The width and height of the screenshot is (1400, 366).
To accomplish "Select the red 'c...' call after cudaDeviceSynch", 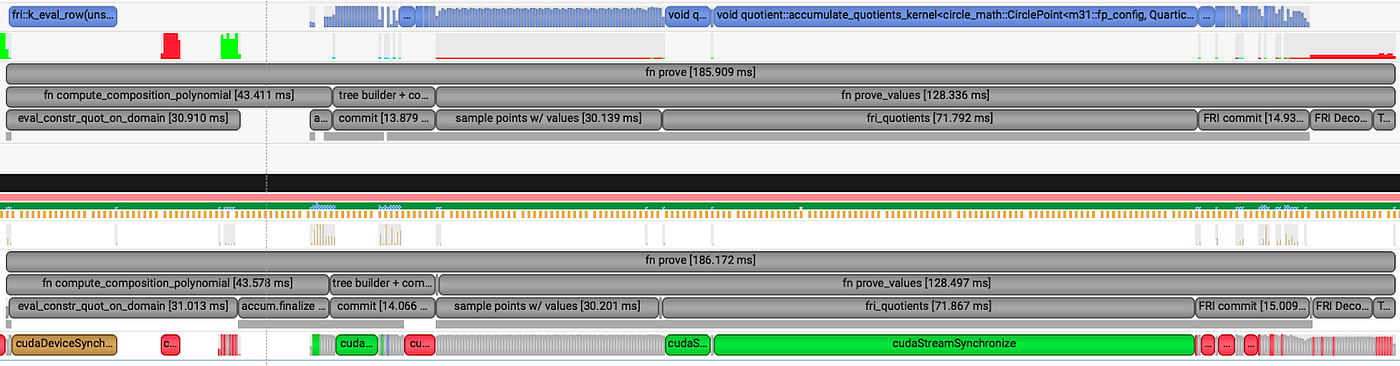I will coord(170,344).
